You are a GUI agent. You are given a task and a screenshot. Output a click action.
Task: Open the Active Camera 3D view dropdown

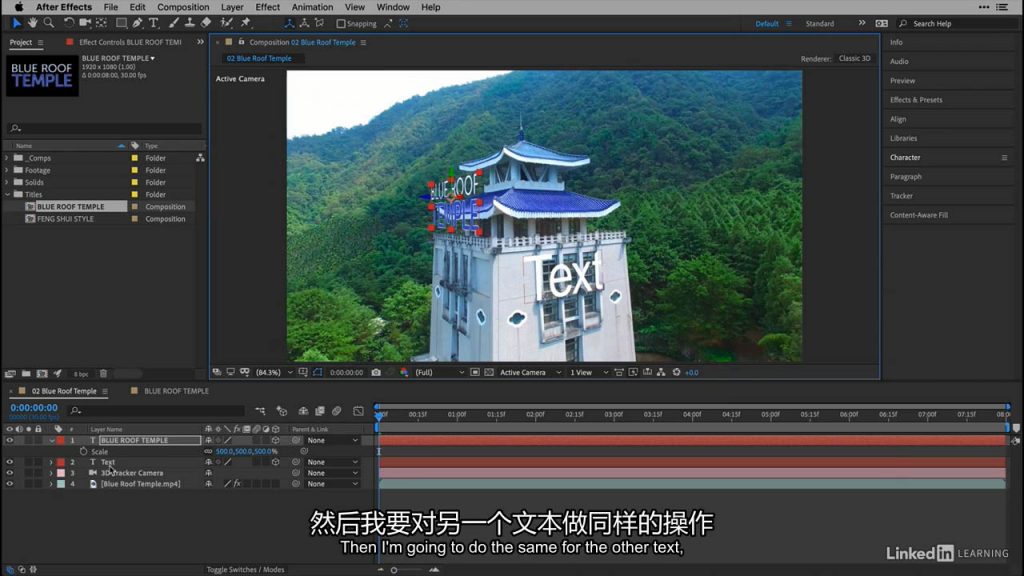[x=530, y=372]
